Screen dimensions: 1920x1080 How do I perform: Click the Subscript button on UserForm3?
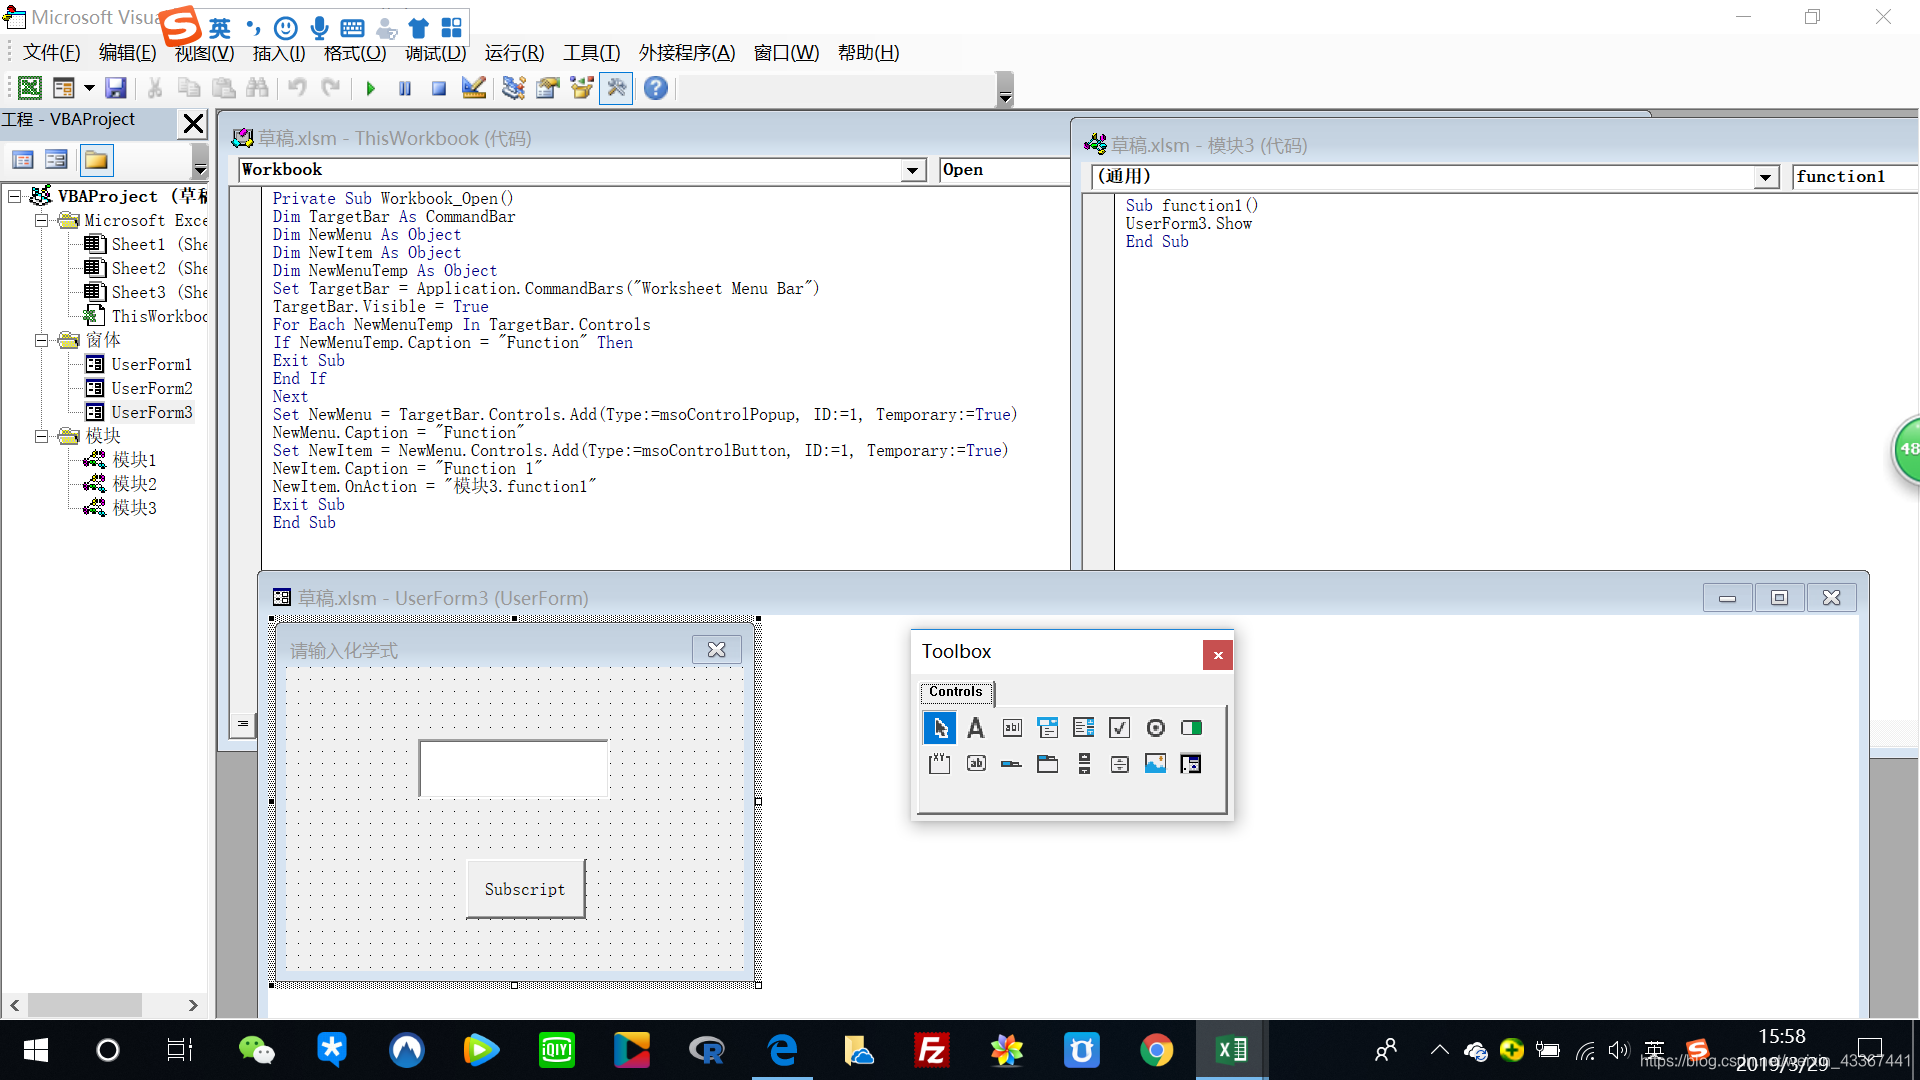[525, 889]
